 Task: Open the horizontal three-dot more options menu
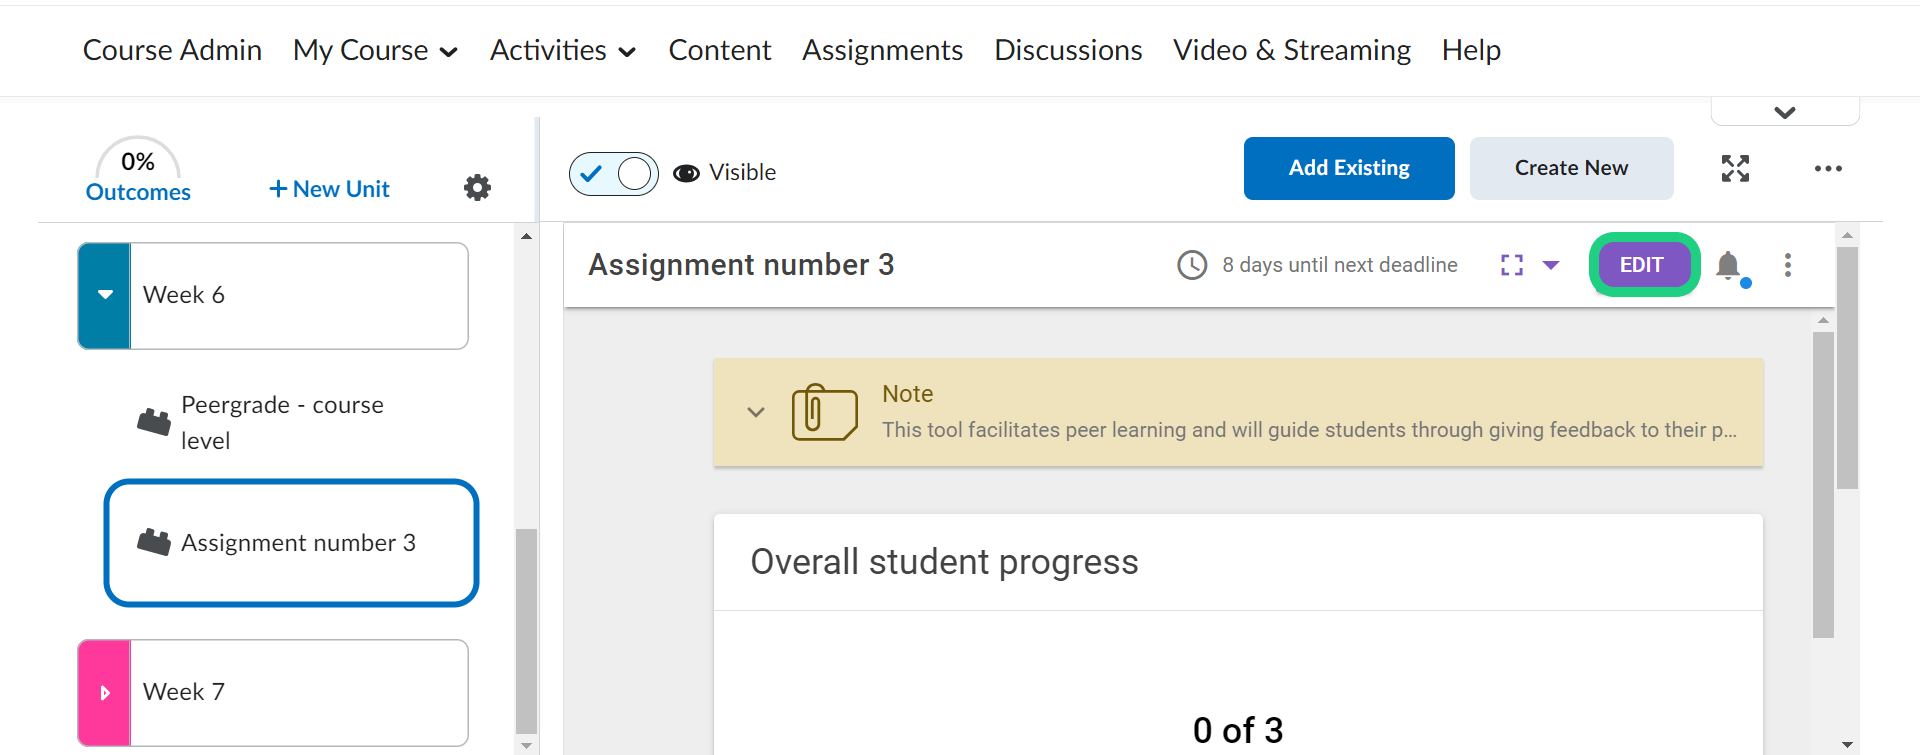click(1828, 169)
